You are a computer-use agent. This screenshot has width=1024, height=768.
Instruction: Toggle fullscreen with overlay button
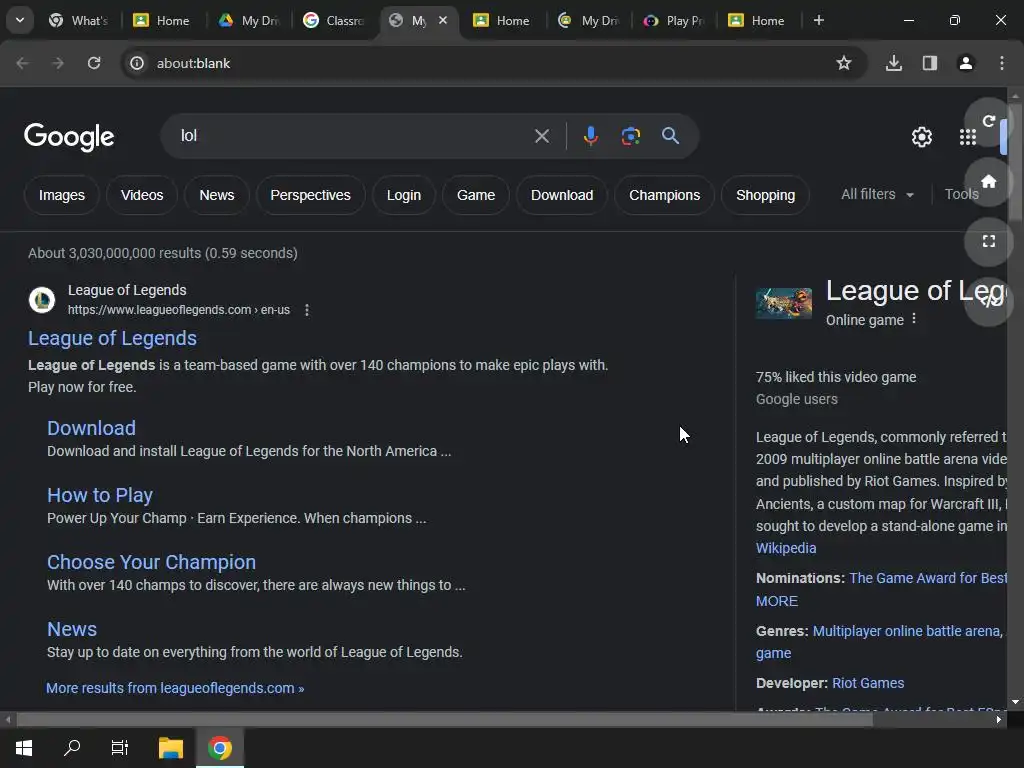tap(988, 242)
